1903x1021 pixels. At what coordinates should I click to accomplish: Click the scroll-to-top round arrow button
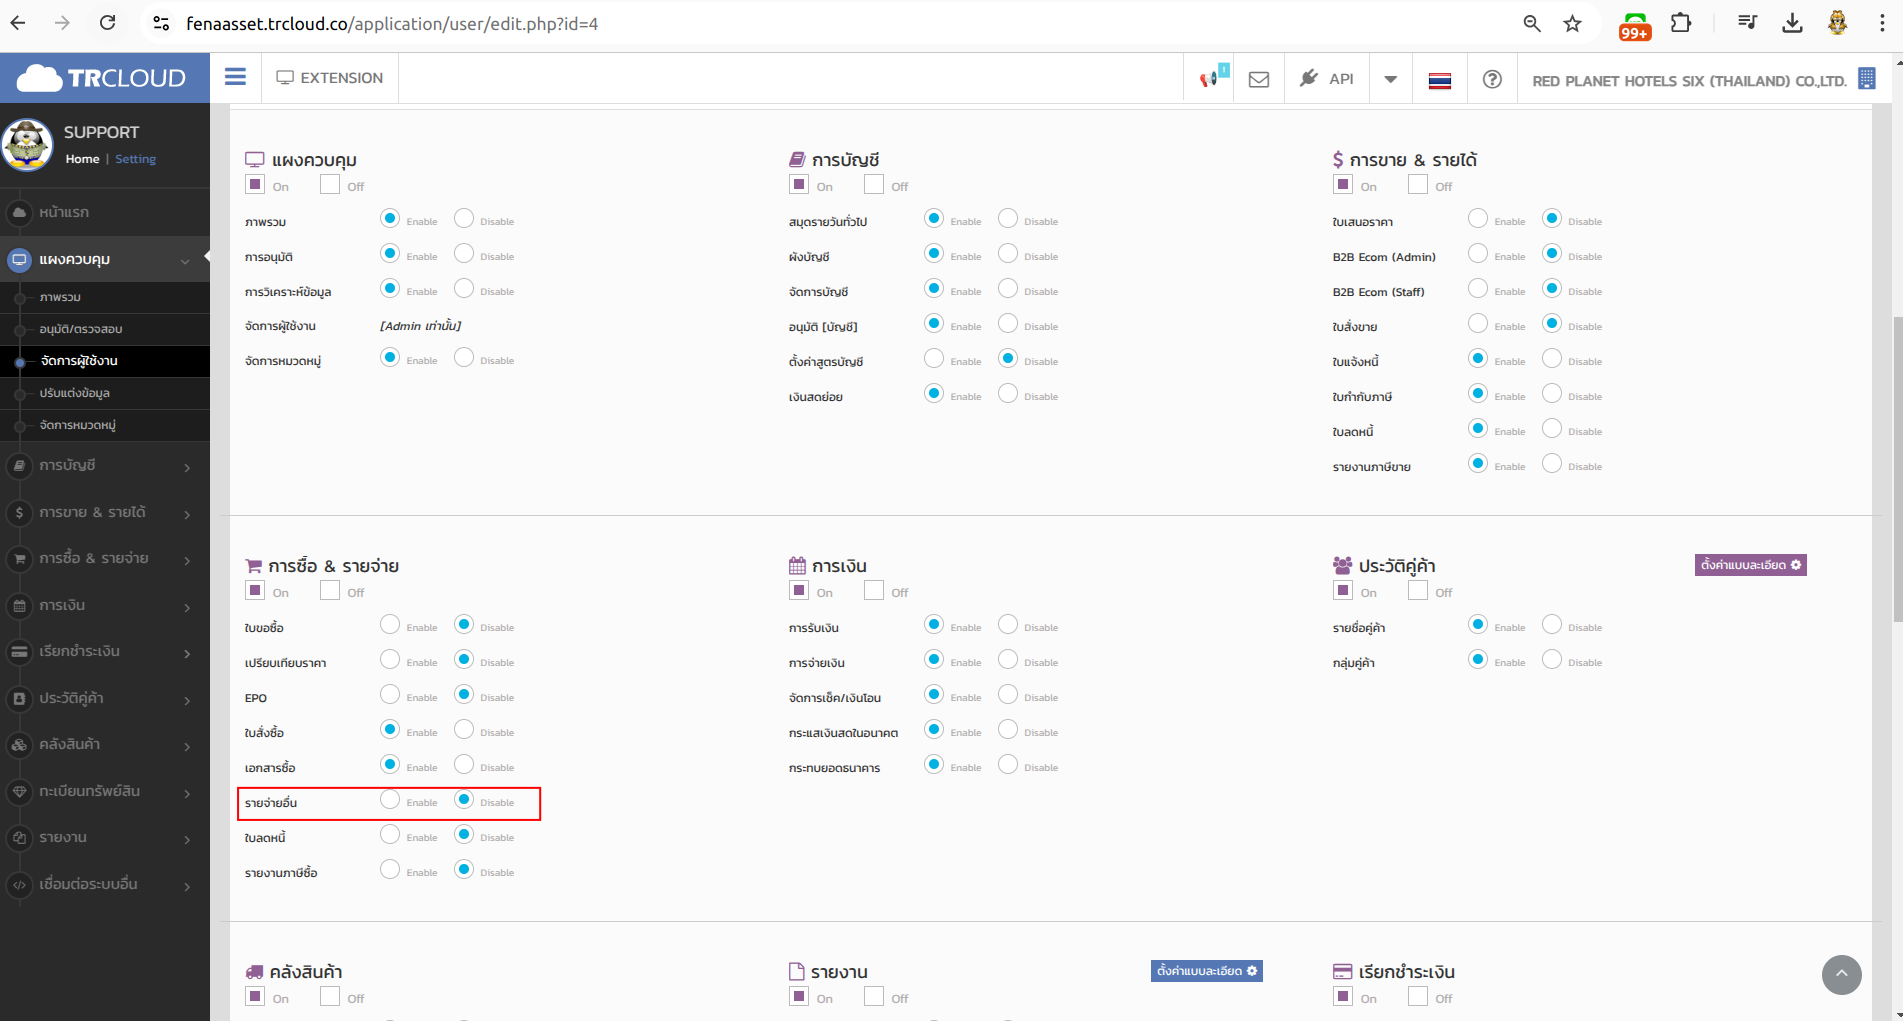tap(1841, 974)
